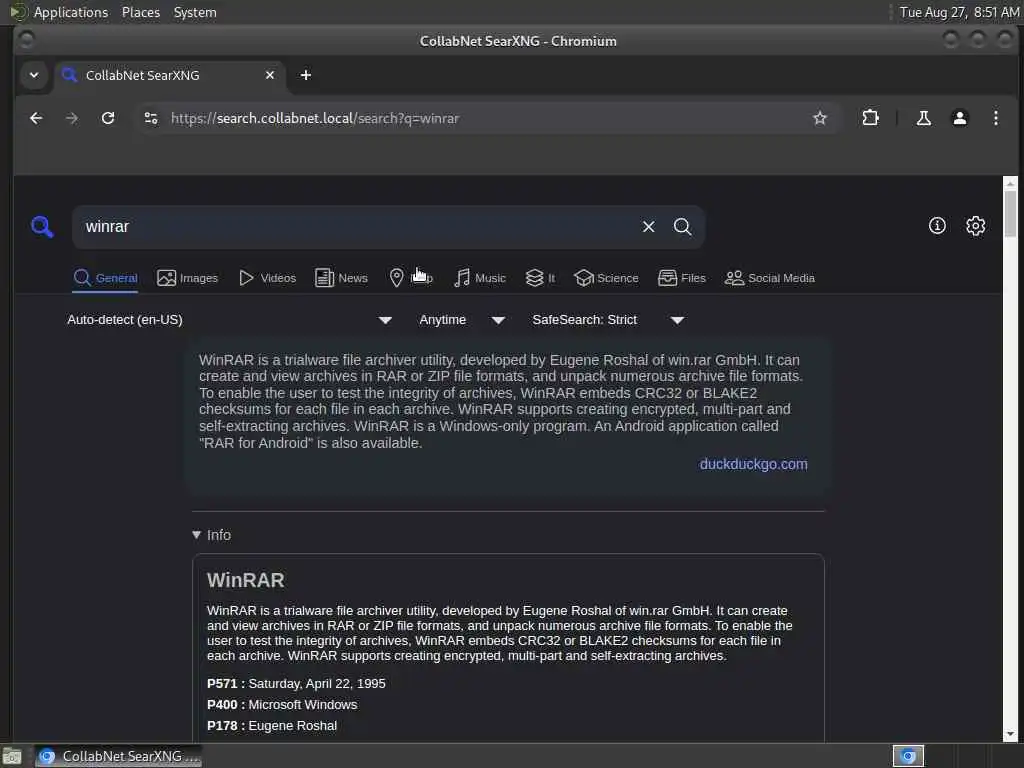
Task: Go back to previous page
Action: click(37, 118)
